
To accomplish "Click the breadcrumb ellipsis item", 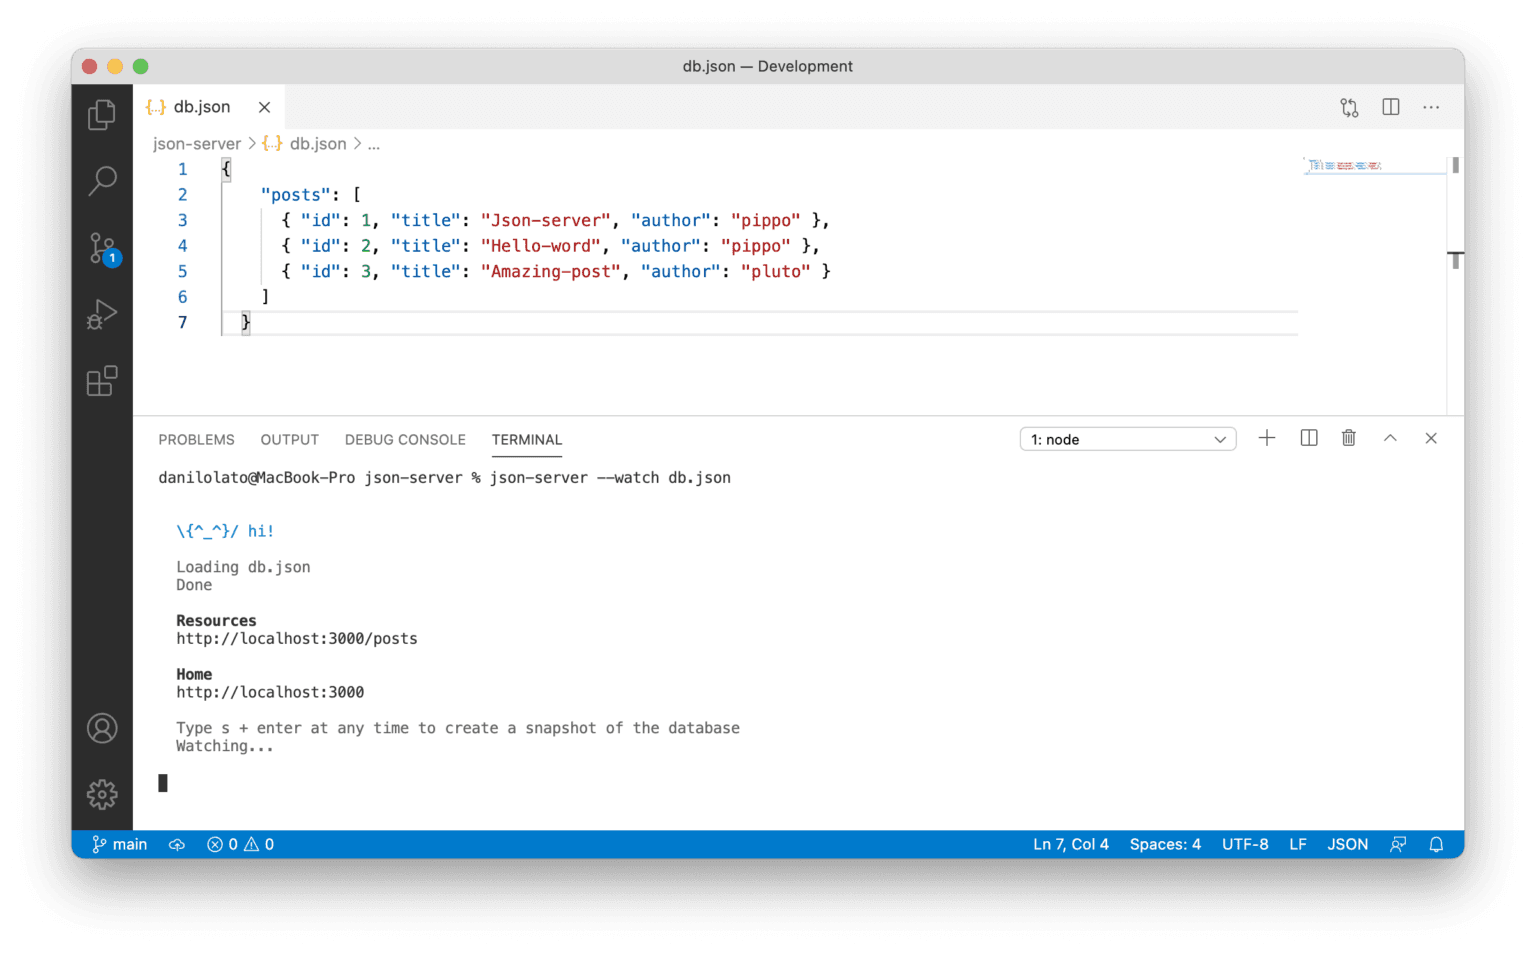I will pyautogui.click(x=373, y=144).
